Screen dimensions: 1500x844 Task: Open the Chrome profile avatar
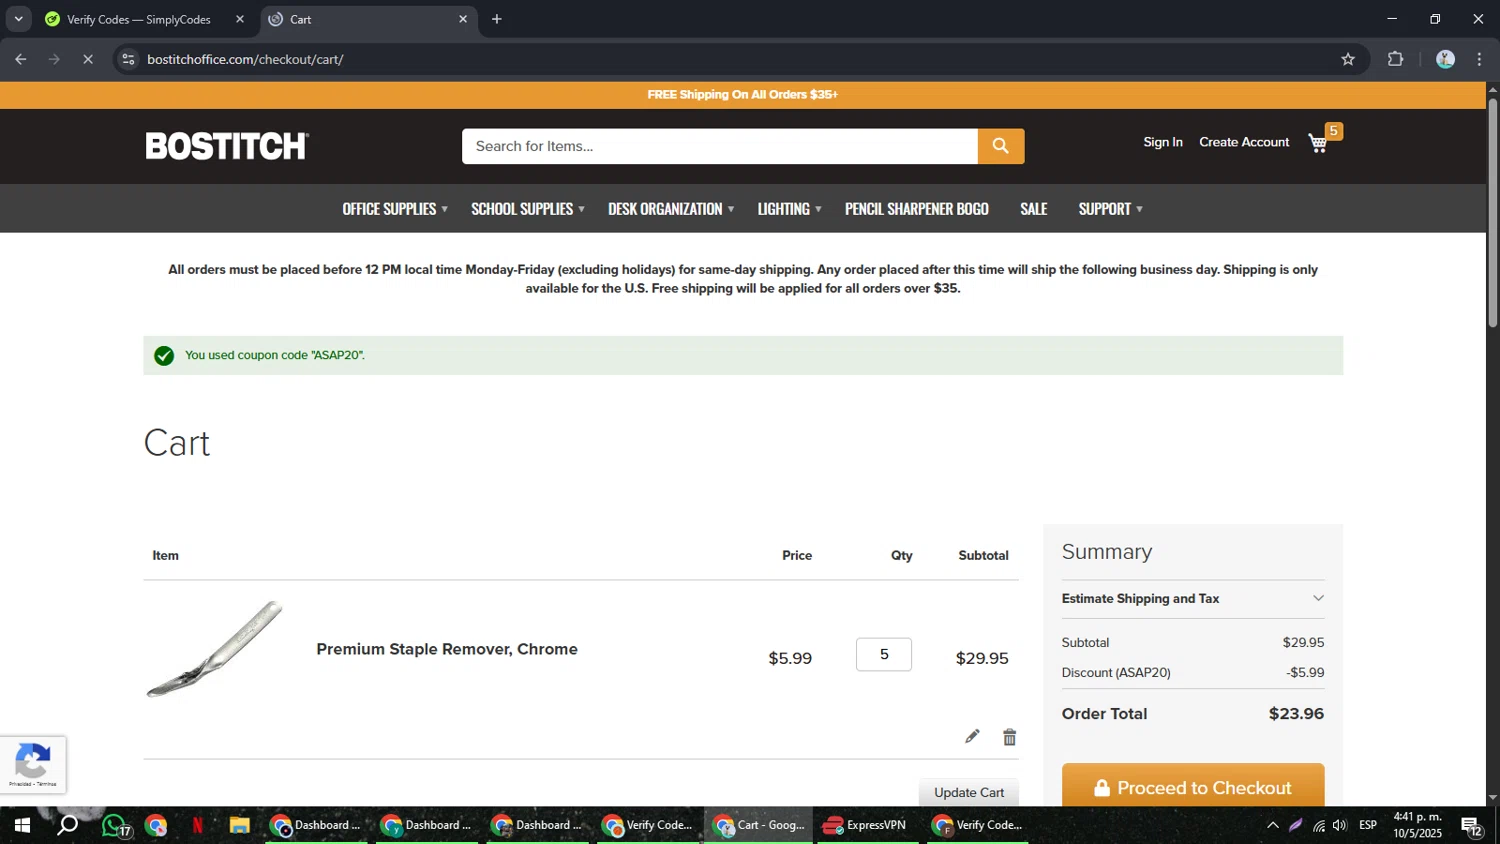(x=1445, y=60)
